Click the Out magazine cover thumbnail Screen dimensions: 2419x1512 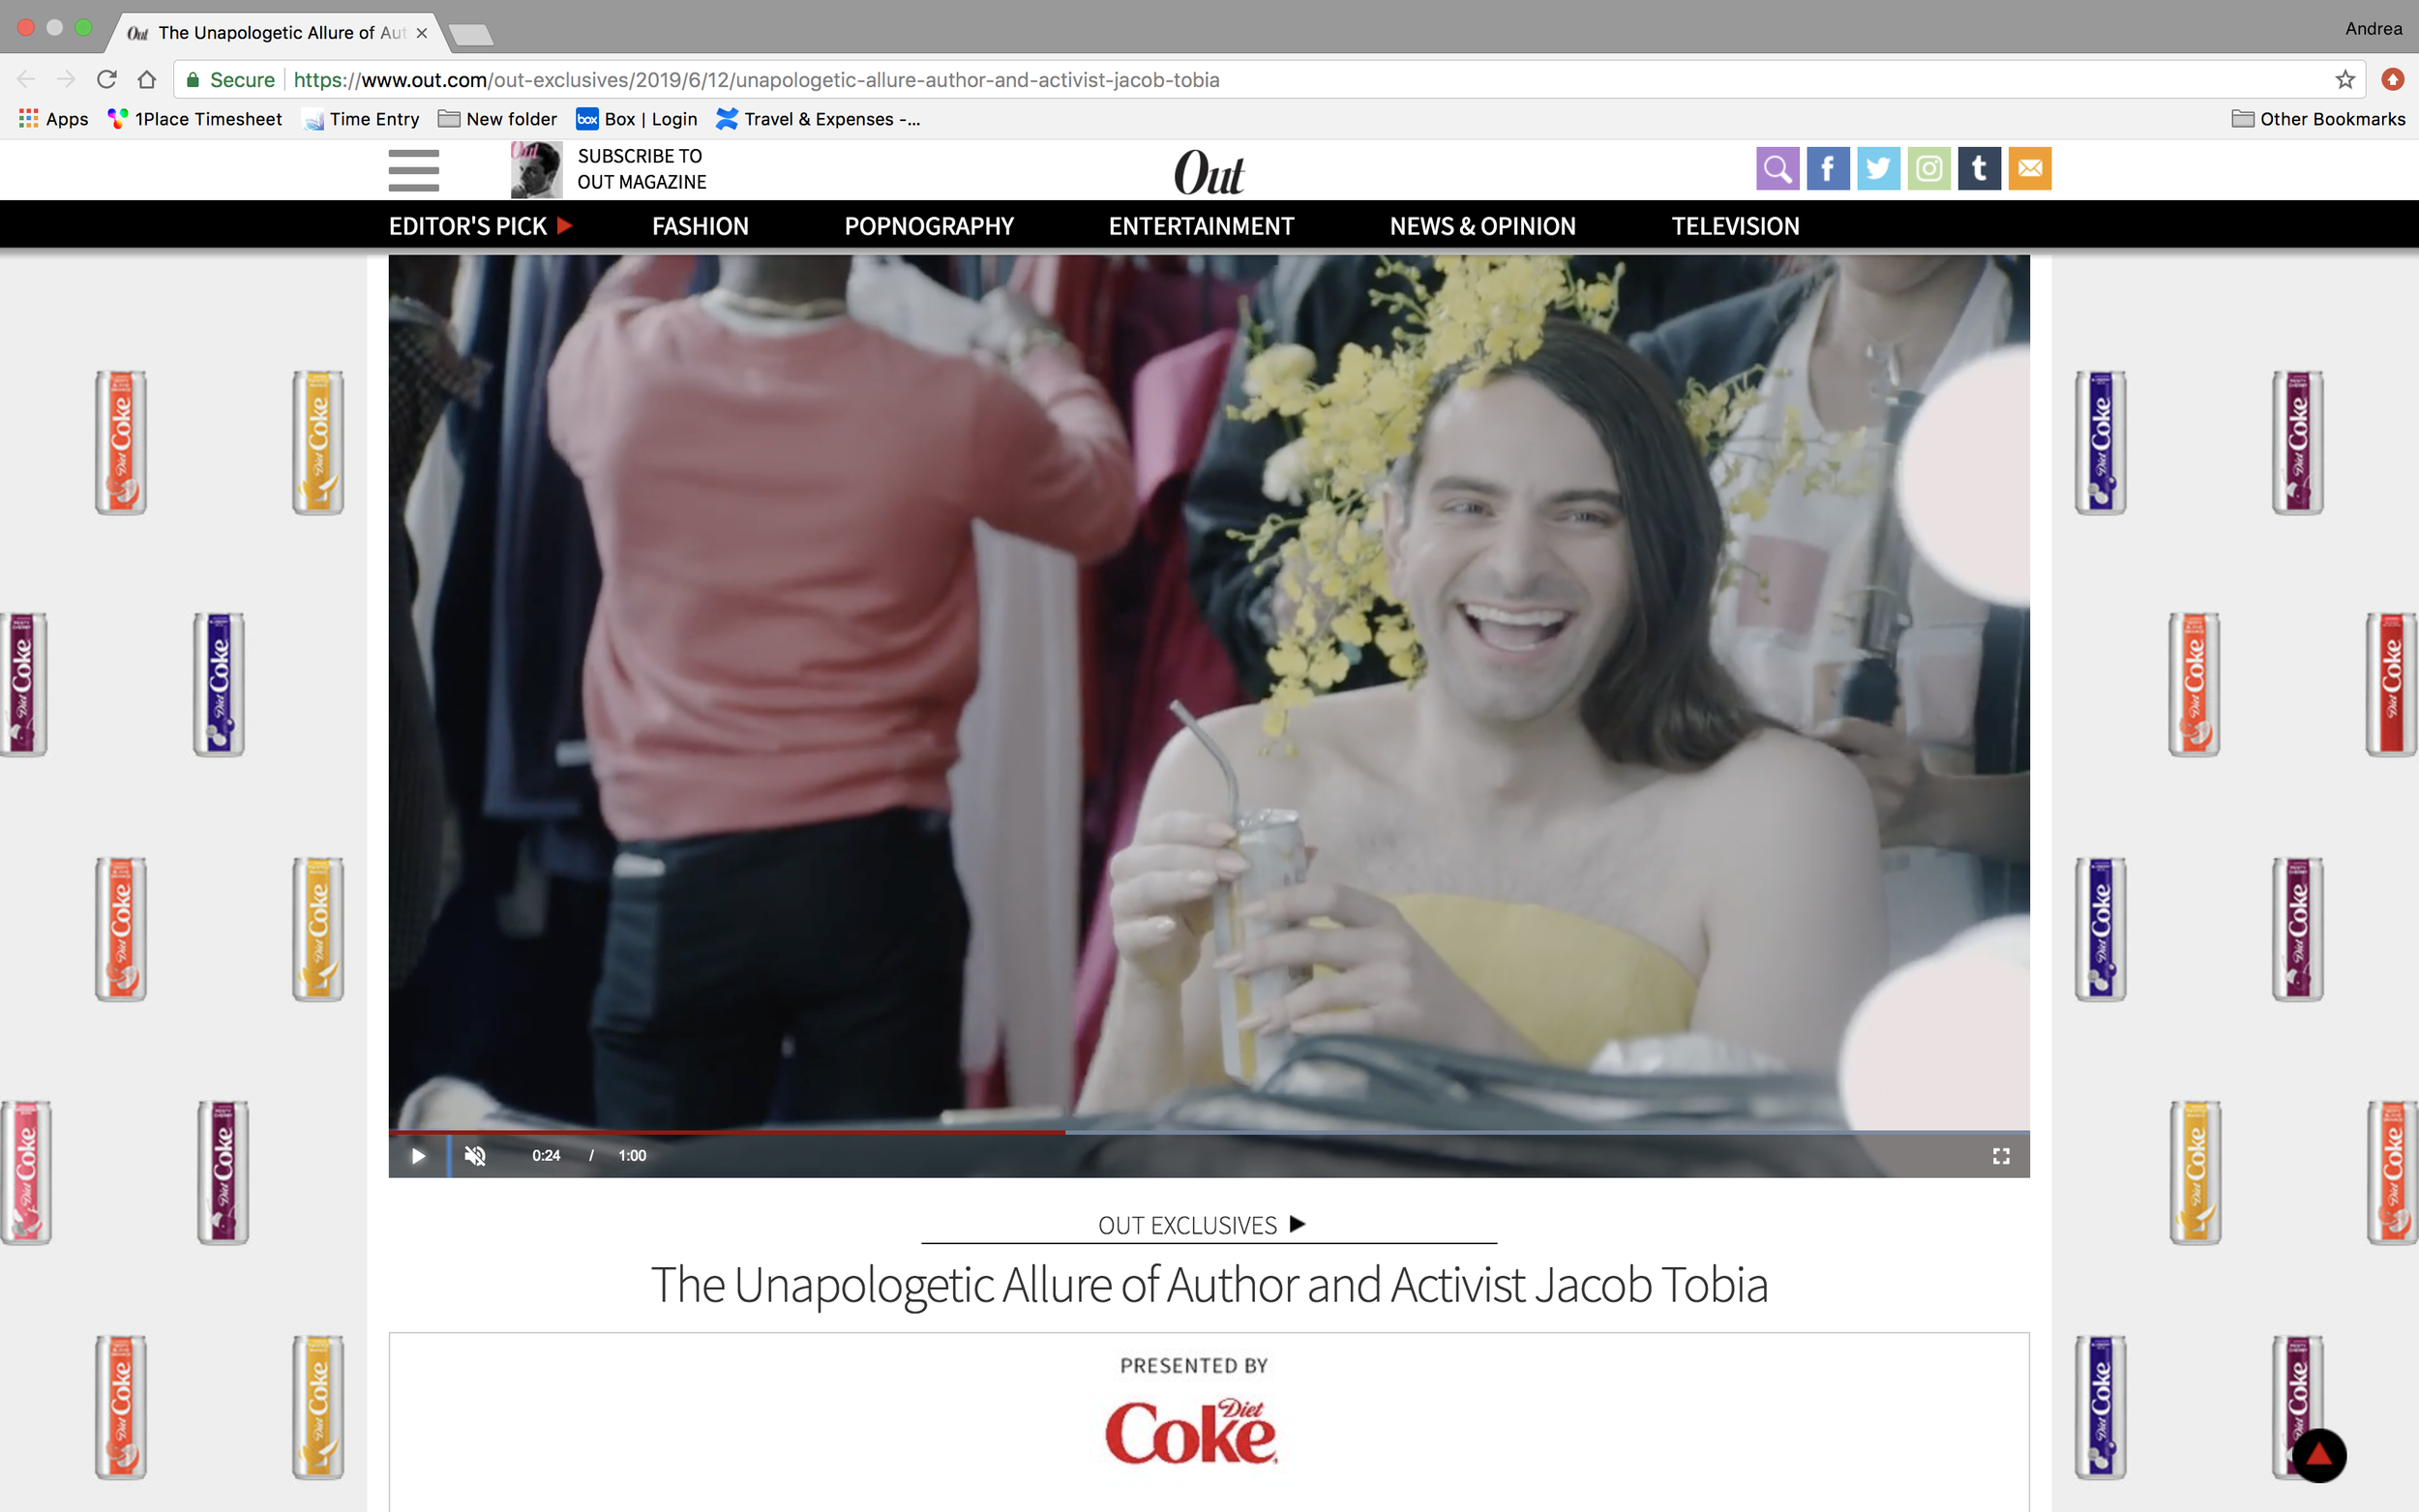tap(536, 169)
